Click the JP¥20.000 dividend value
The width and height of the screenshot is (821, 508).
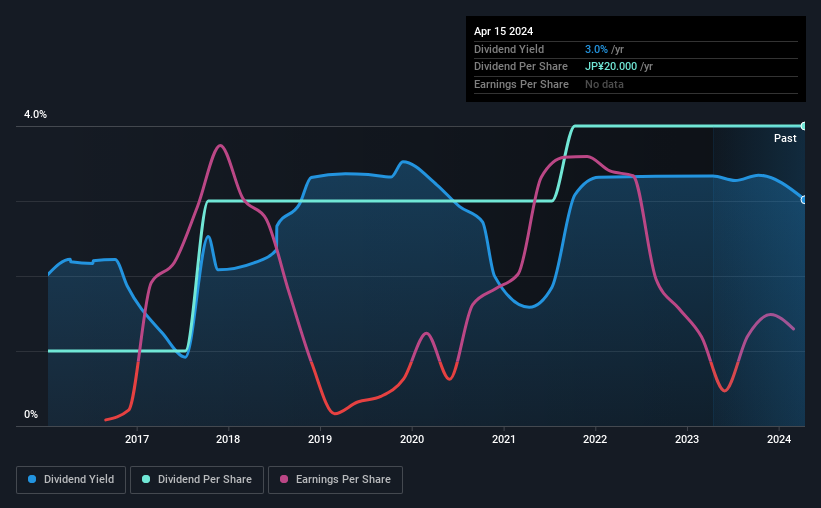click(x=611, y=67)
